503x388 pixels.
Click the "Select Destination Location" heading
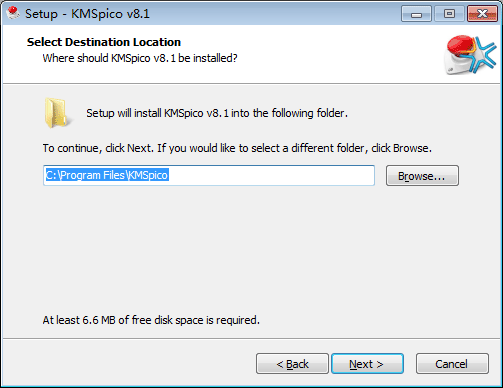click(x=104, y=42)
